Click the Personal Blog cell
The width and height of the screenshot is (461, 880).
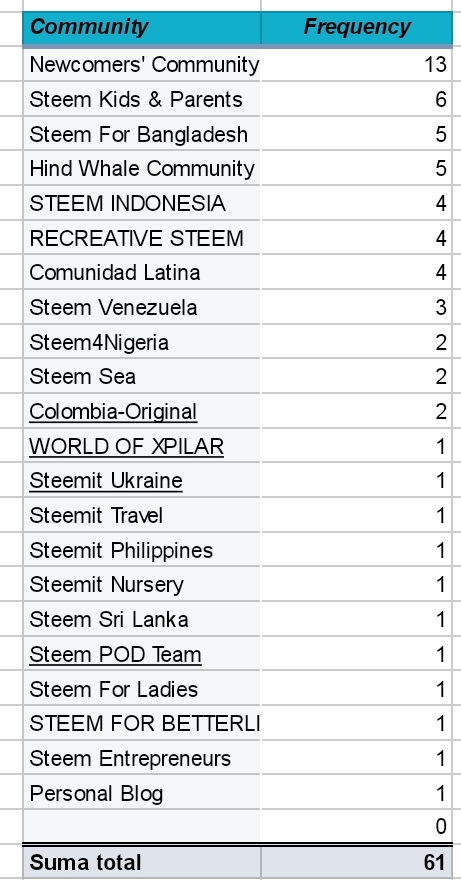click(x=142, y=793)
